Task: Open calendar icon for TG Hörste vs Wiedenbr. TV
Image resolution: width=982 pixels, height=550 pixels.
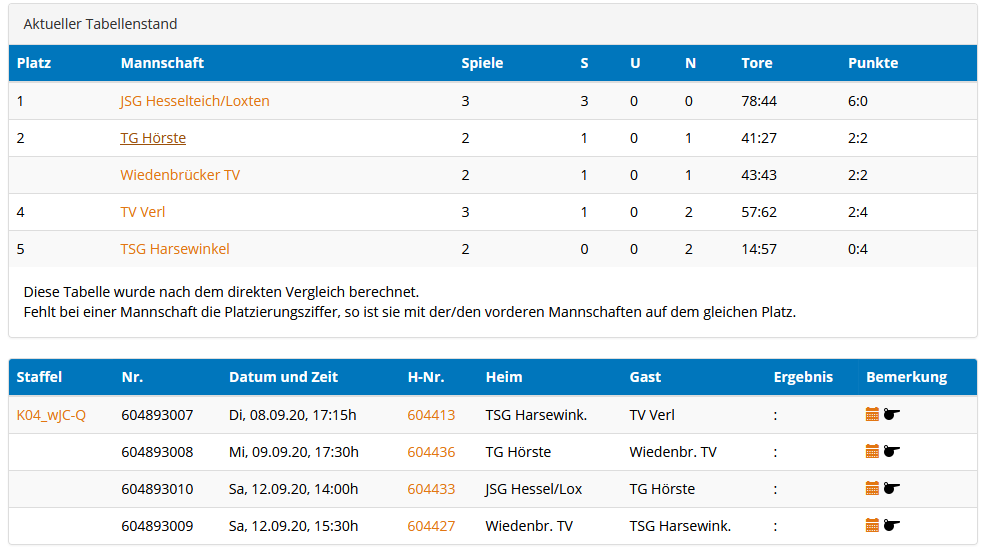Action: point(872,452)
